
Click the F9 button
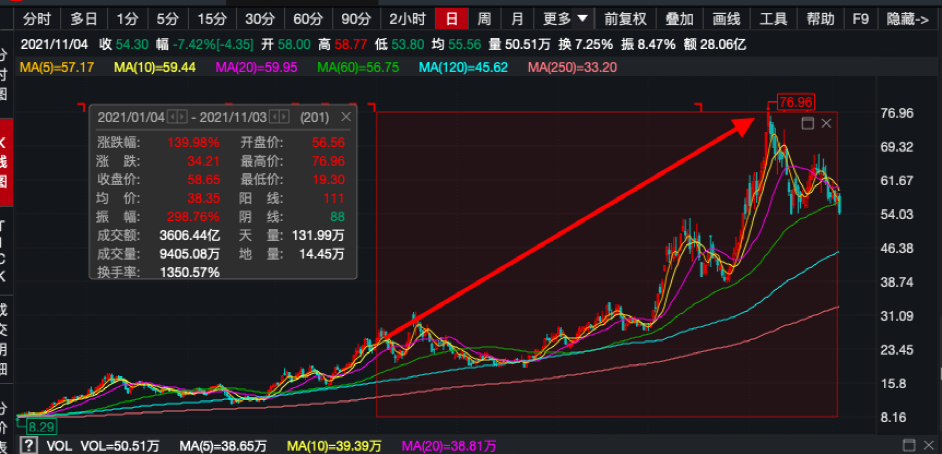click(860, 19)
